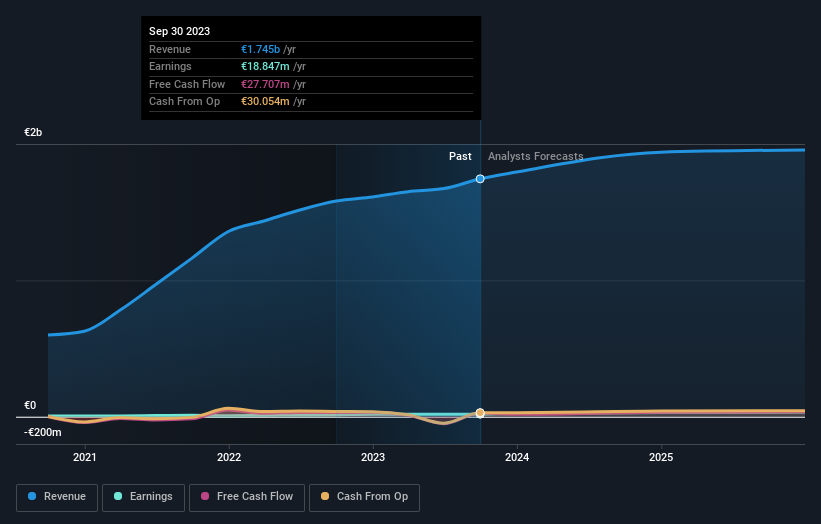Click the Free Cash Flow label in tooltip
This screenshot has height=524, width=821.
(187, 84)
